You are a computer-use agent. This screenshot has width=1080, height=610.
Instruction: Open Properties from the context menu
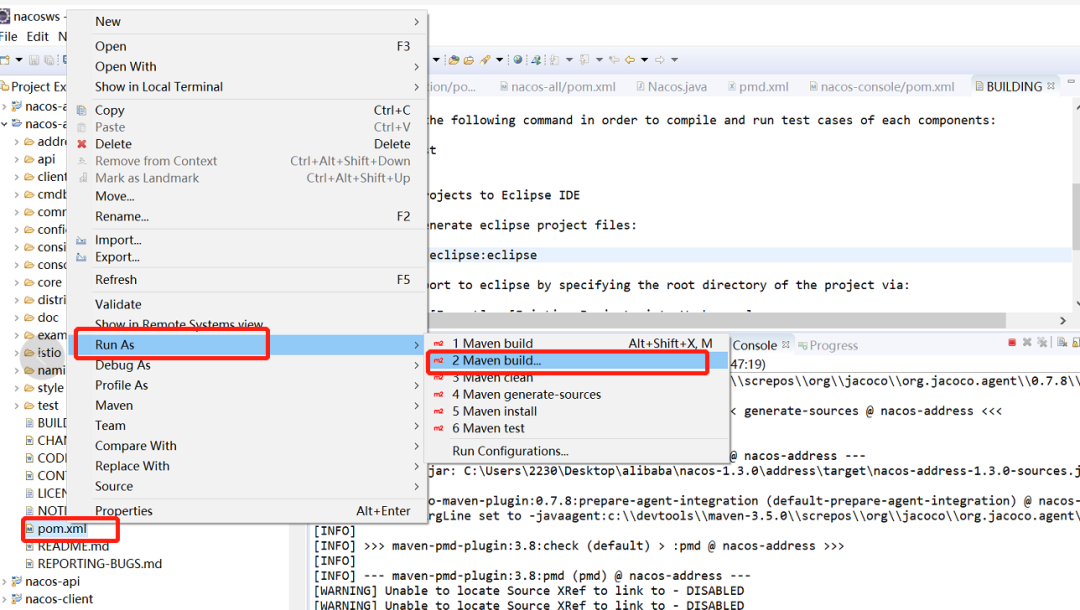pos(248,511)
